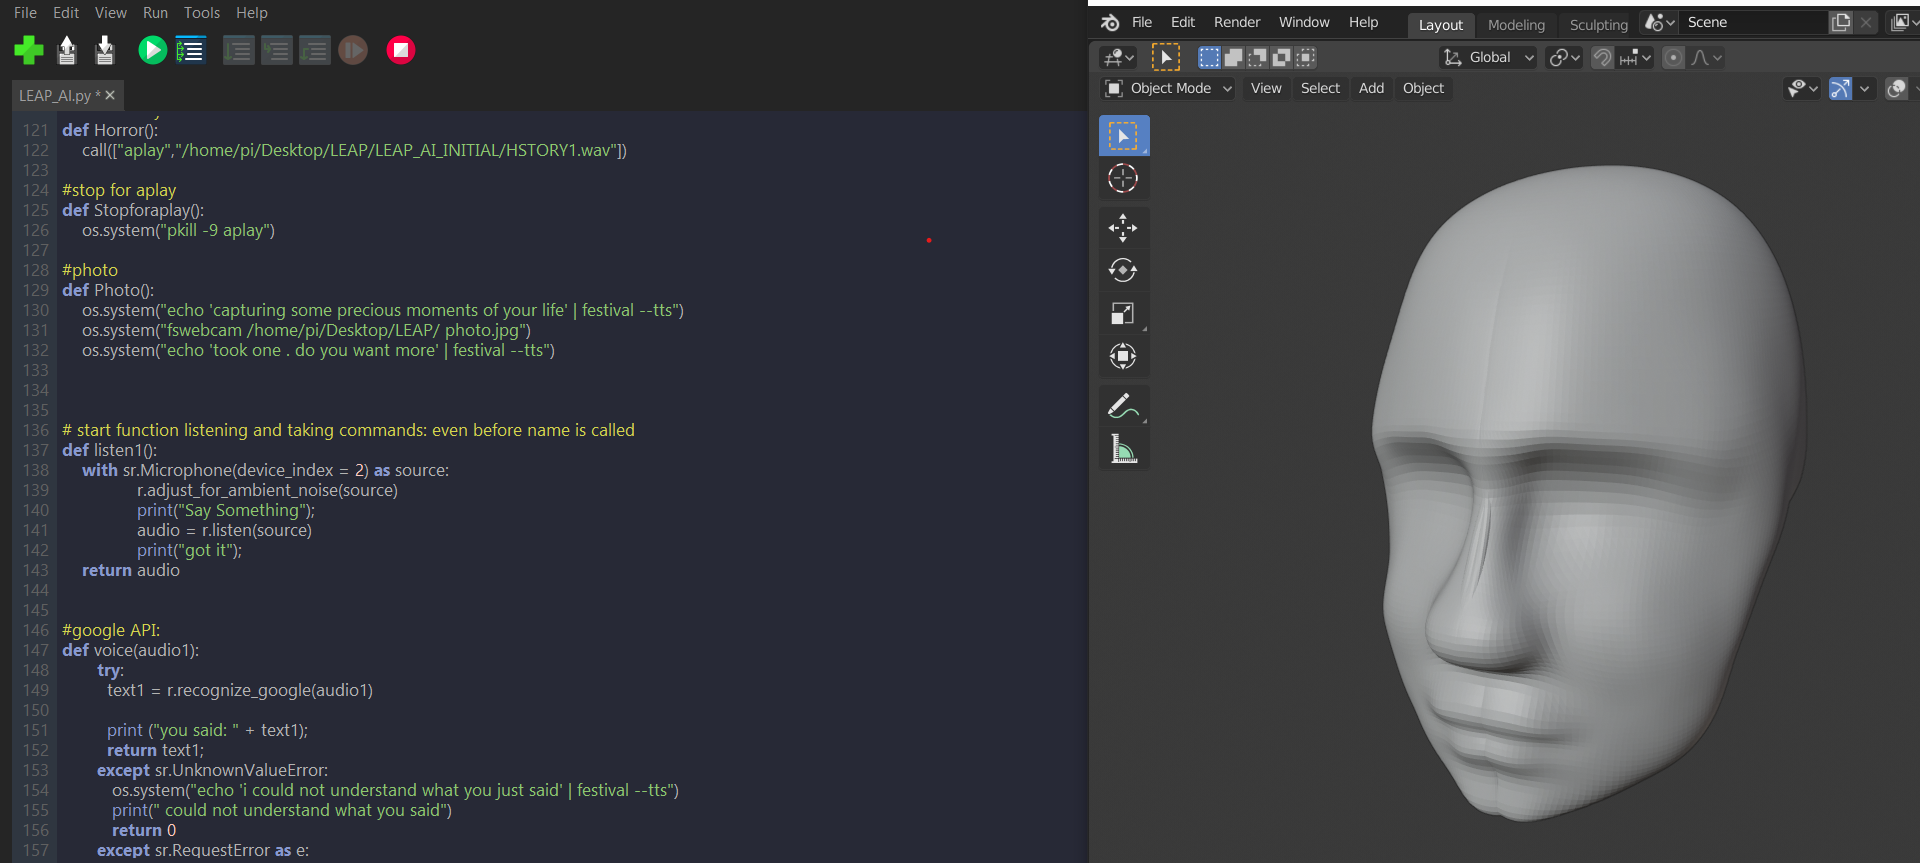Open the scene browse dropdown icon
Image resolution: width=1920 pixels, height=863 pixels.
point(1660,22)
